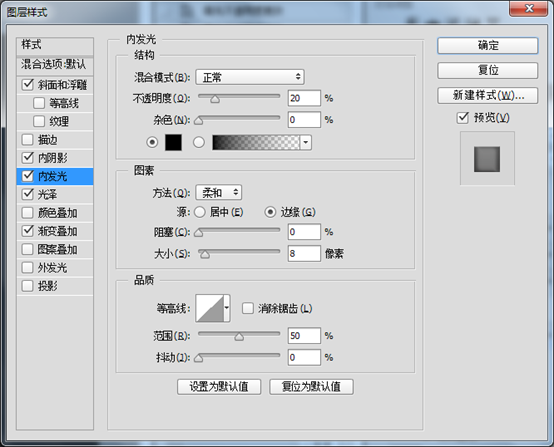Viewport: 554px width, 447px height.
Task: Select the gradient radio button
Action: coord(199,142)
